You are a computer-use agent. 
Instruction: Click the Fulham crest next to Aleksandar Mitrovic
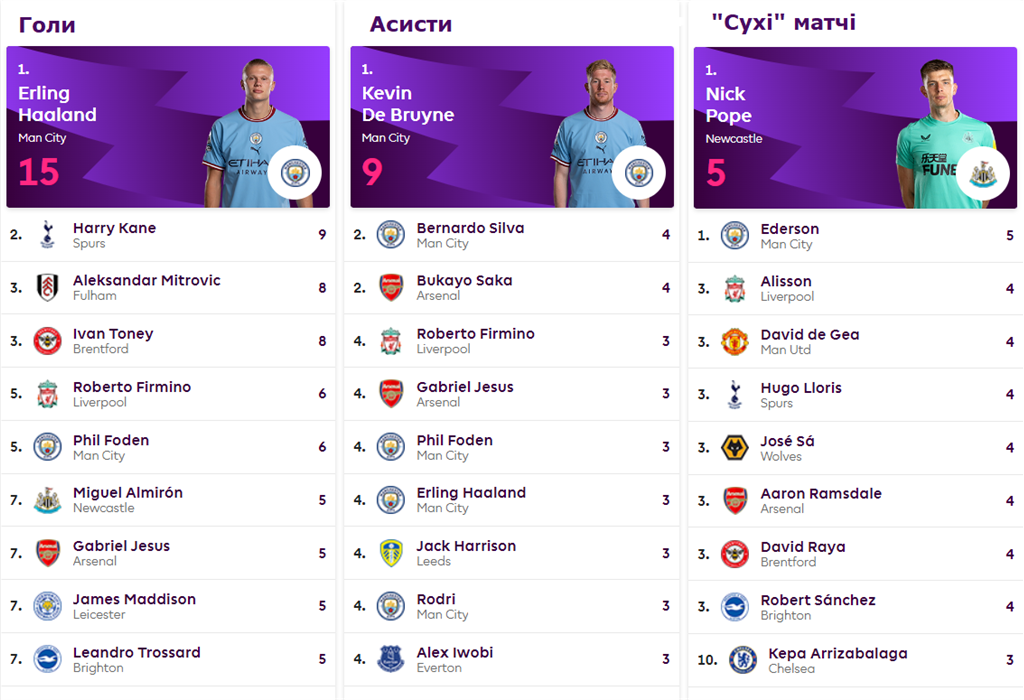click(48, 287)
